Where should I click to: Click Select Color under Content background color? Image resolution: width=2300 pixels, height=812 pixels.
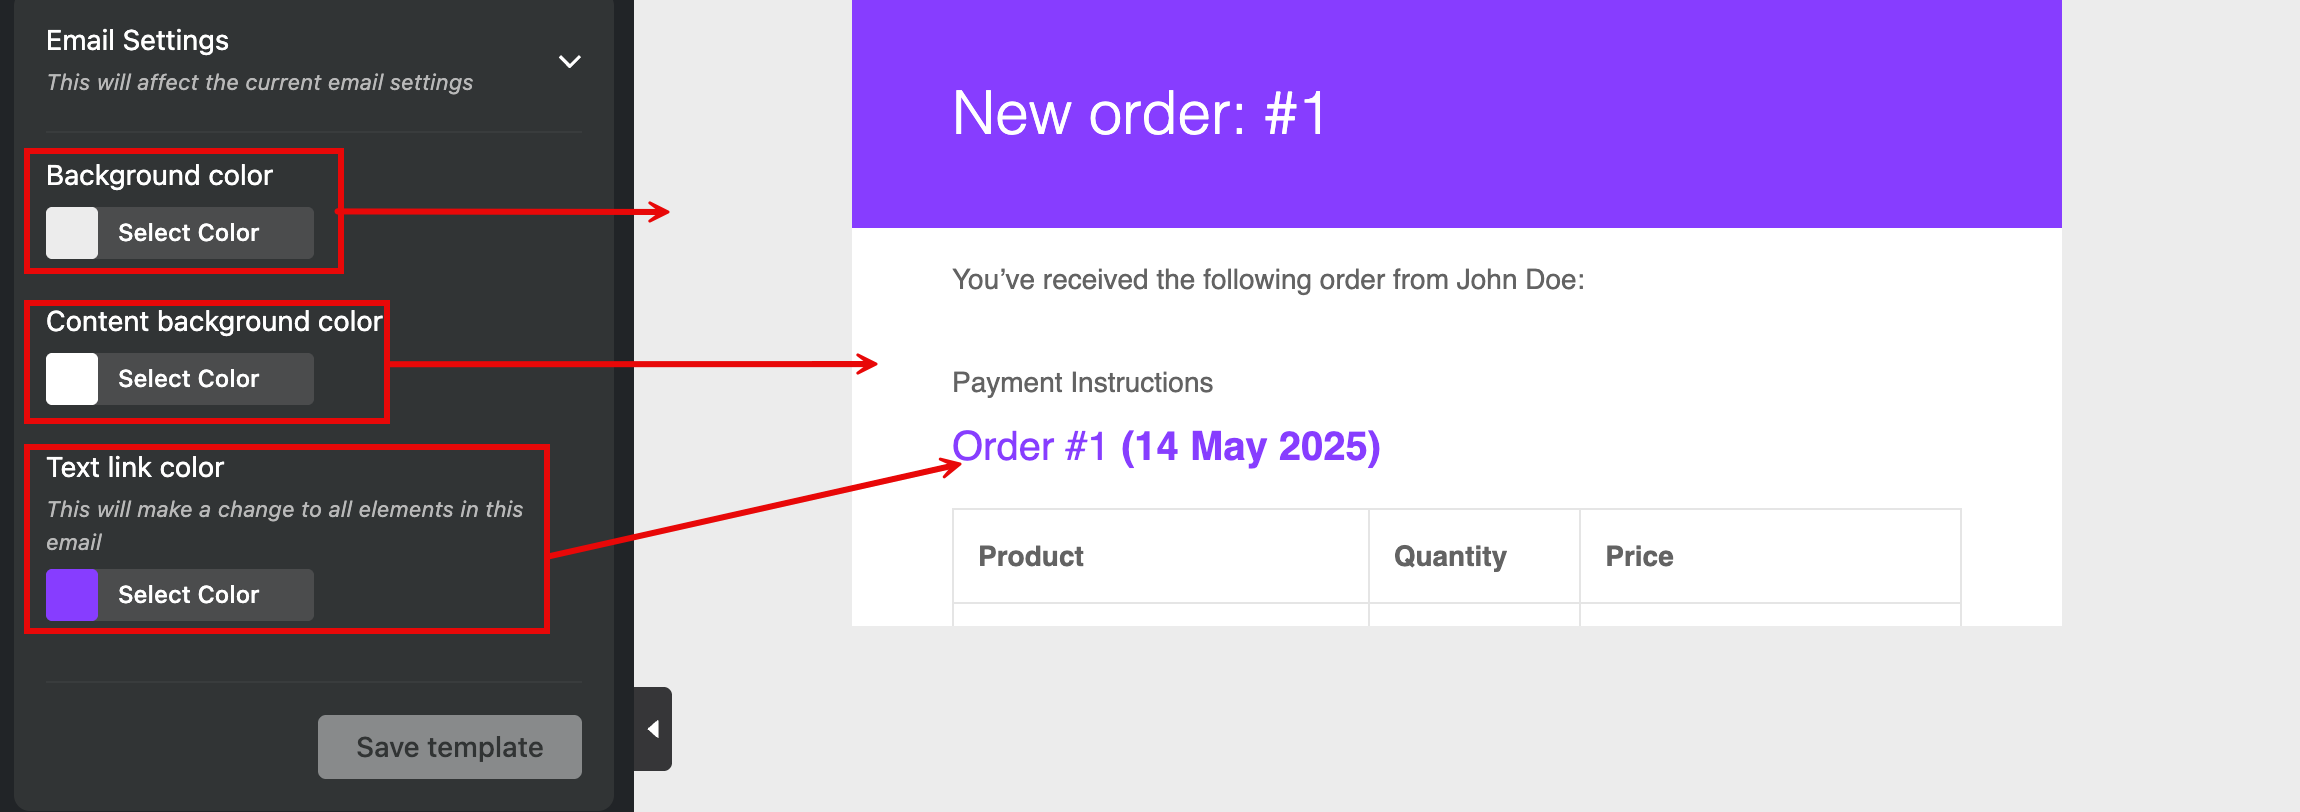tap(189, 379)
